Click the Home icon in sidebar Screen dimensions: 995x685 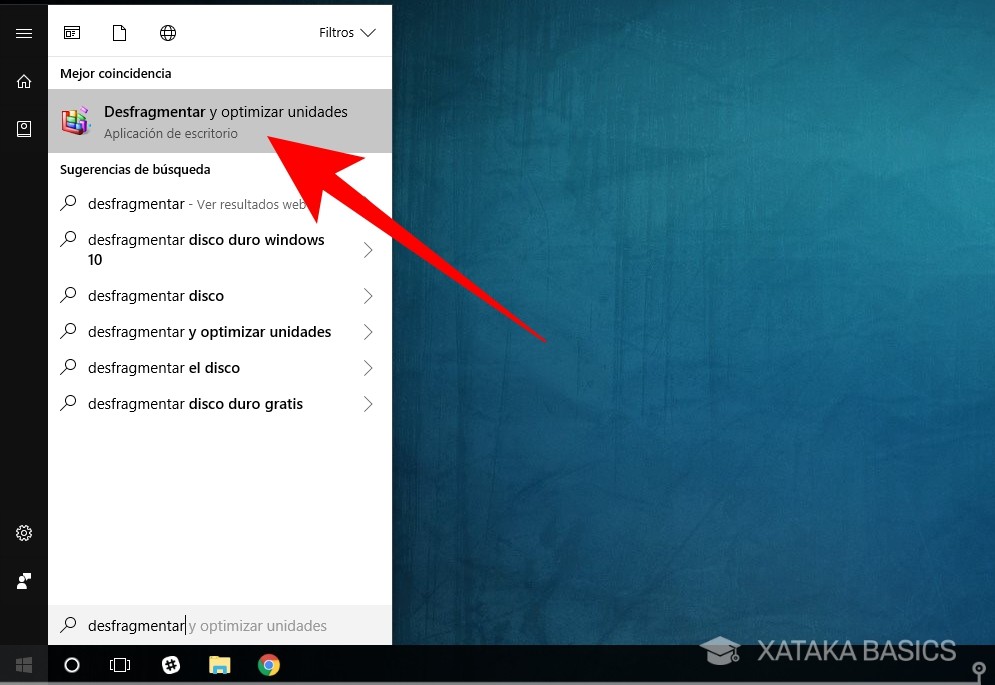point(24,81)
